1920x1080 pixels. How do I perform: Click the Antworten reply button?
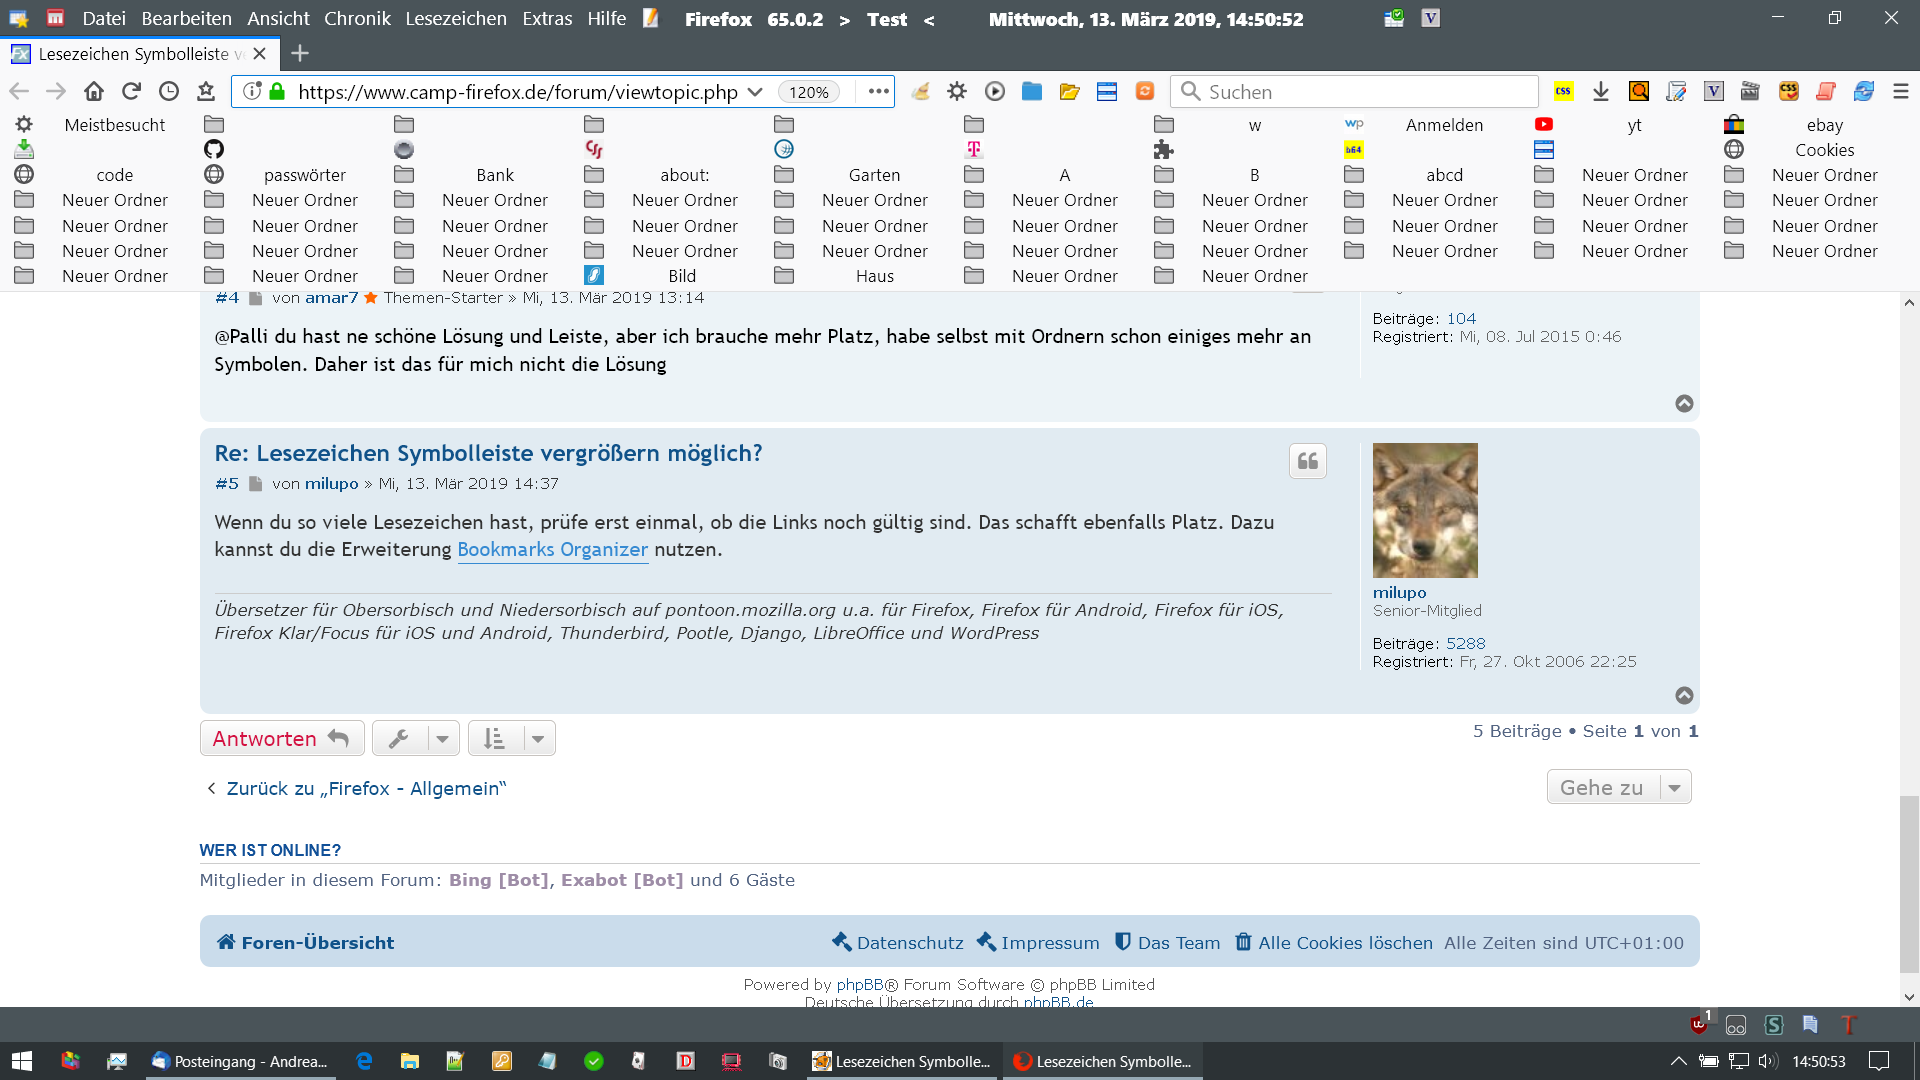click(x=281, y=739)
